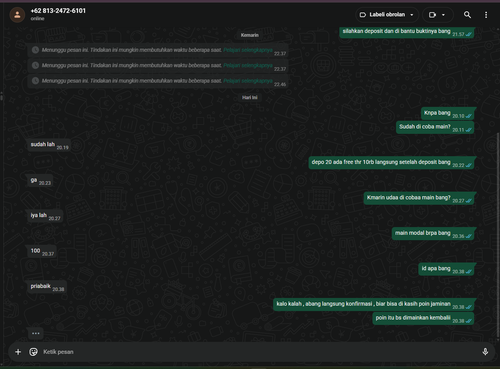Viewport: 500px width, 369px height.
Task: Select the 'depo 20 ada free thr 10rb' message
Action: point(391,163)
